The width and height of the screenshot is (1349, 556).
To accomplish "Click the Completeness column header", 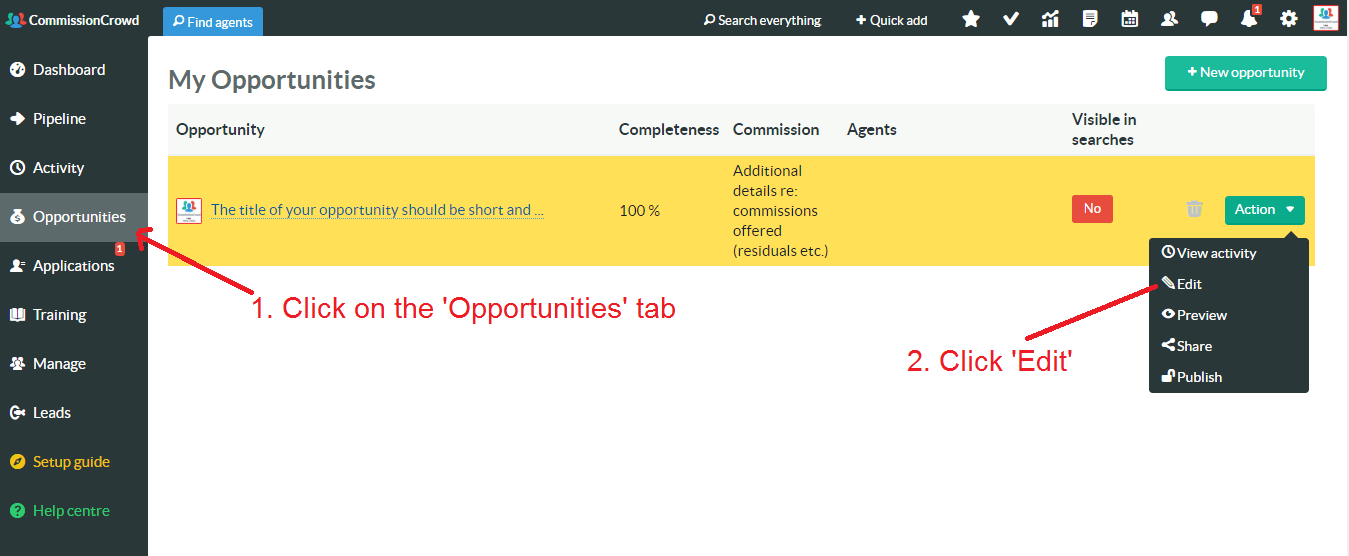I will 669,129.
